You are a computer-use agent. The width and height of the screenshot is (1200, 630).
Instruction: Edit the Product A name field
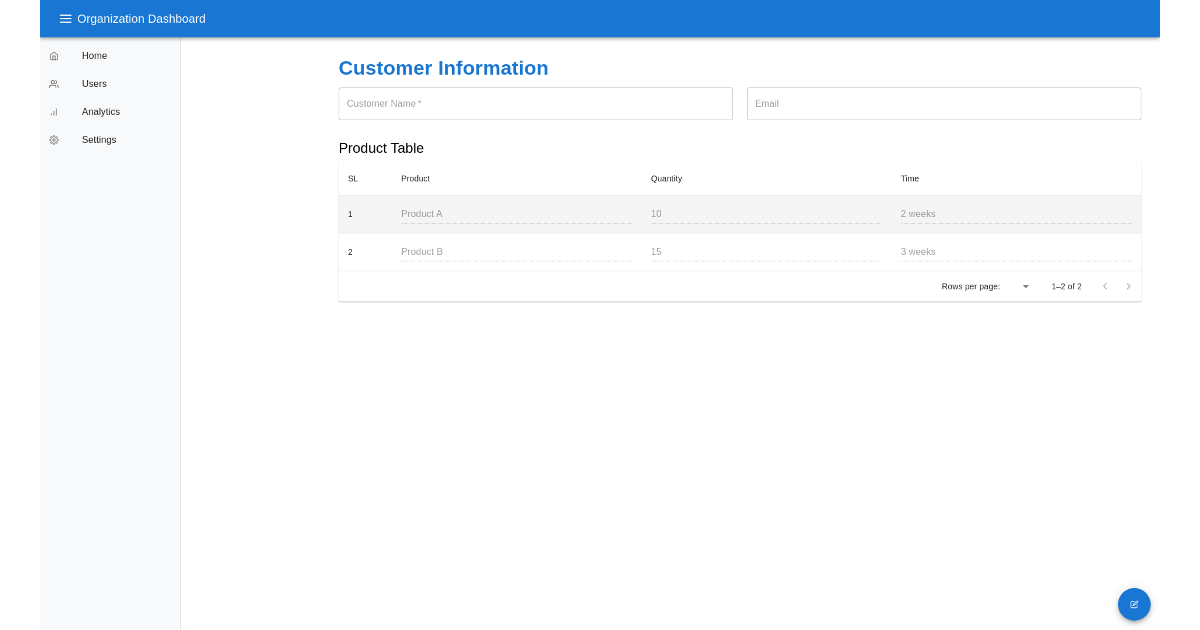[515, 214]
